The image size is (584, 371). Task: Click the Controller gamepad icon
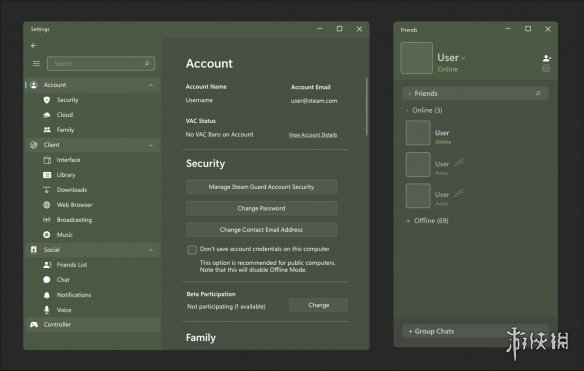(x=34, y=324)
